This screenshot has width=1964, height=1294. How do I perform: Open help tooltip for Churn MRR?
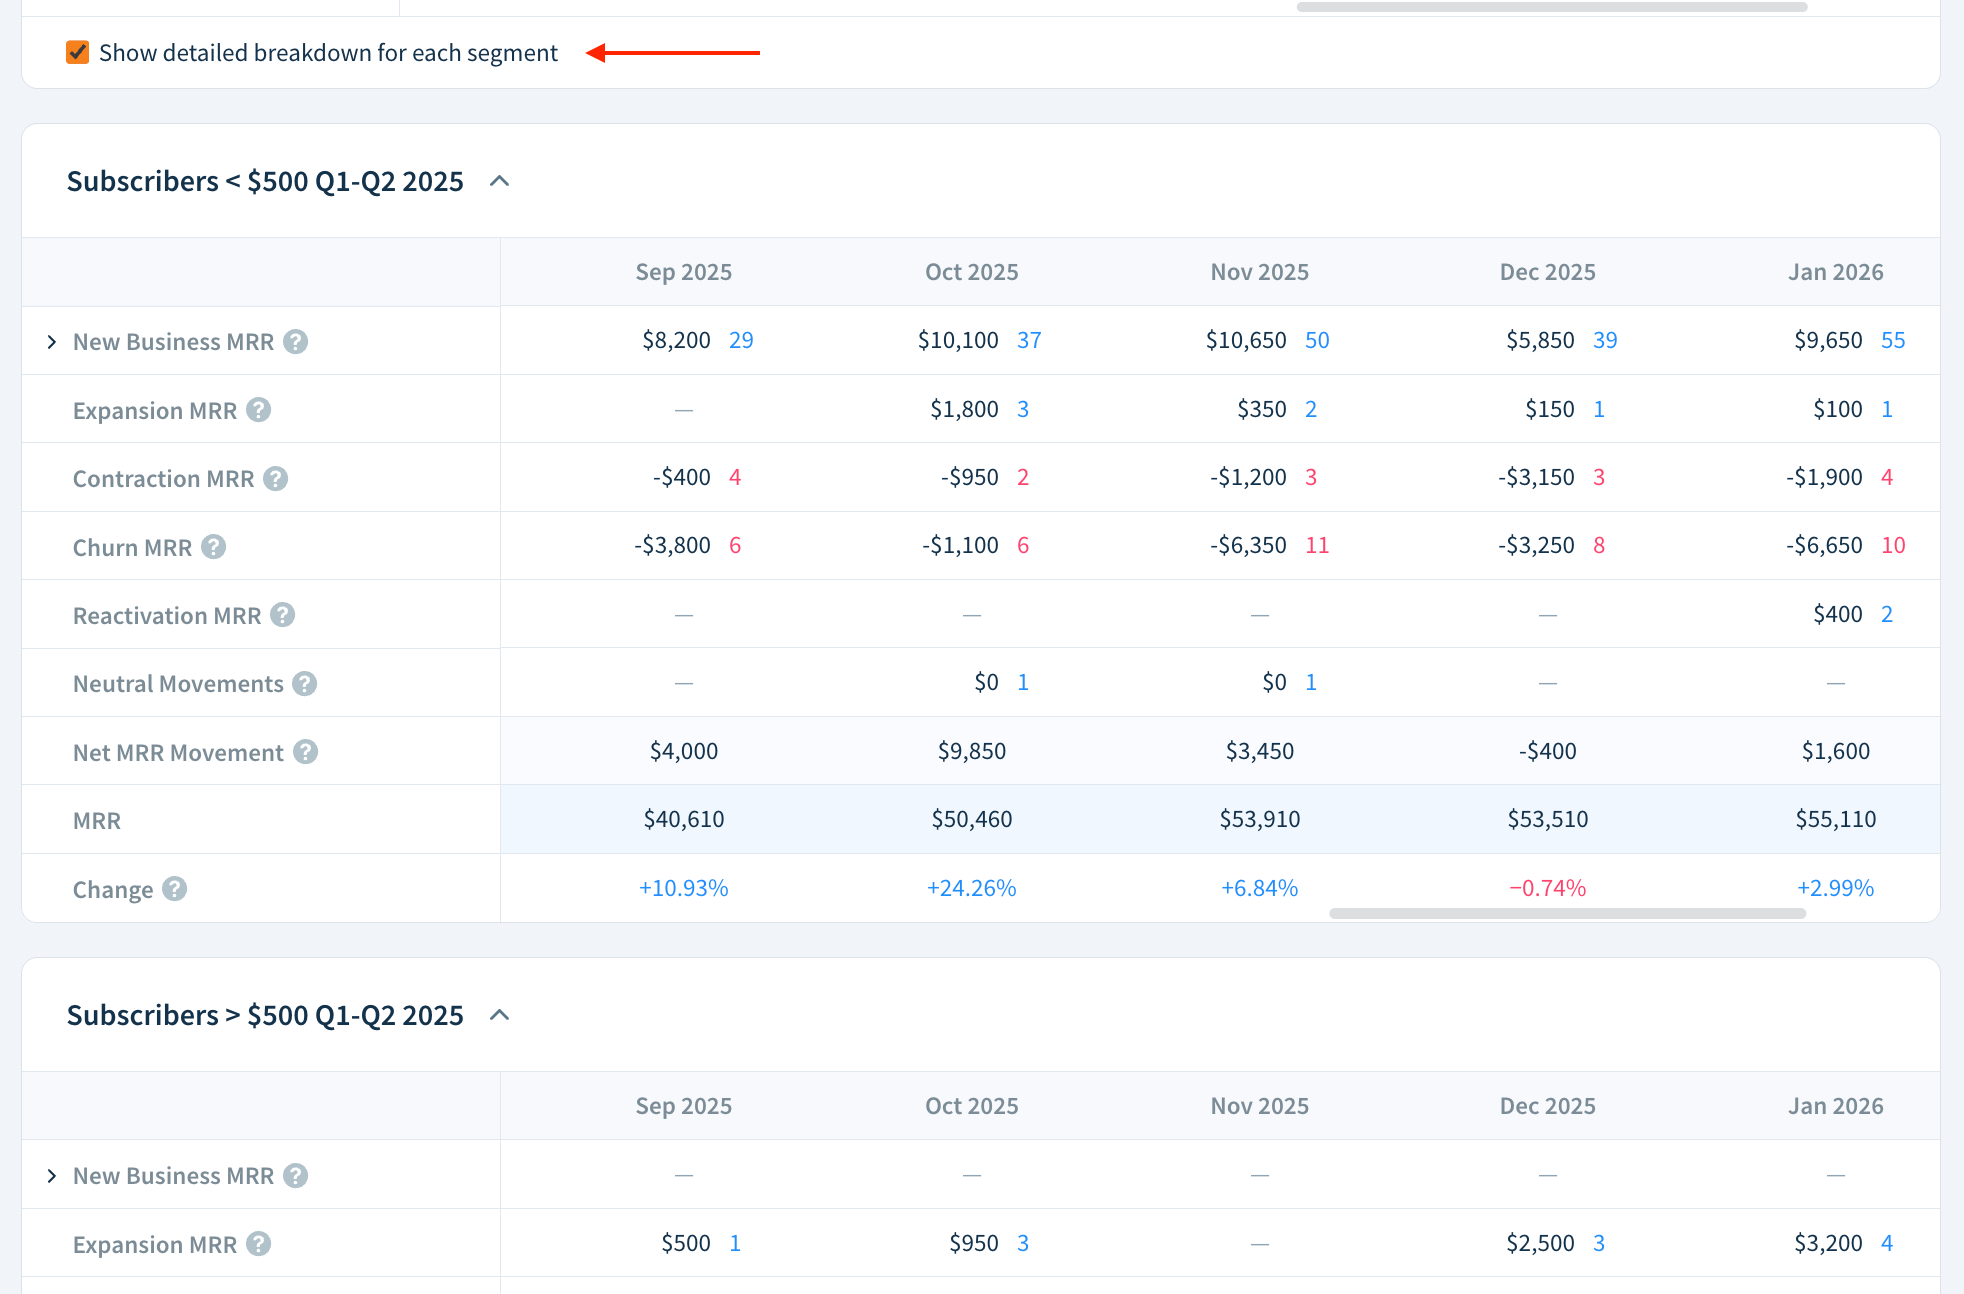(x=212, y=546)
